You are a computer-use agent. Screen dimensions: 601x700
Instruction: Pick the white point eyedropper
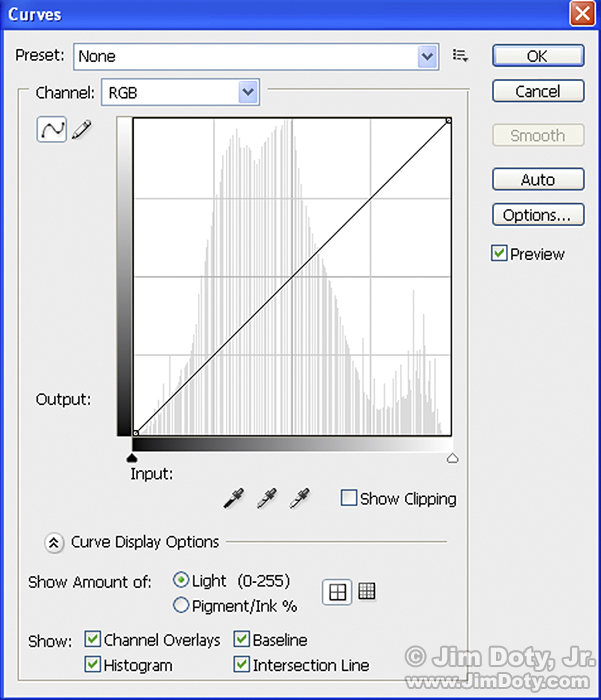(x=300, y=498)
